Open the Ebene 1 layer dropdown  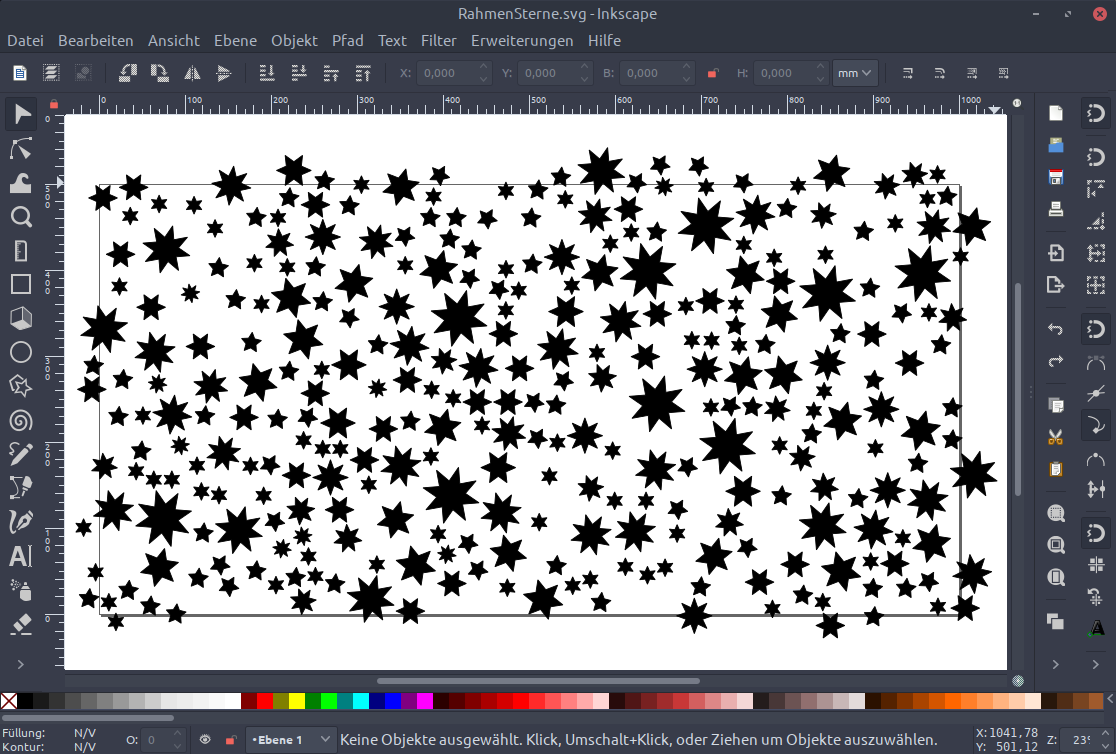coord(292,740)
